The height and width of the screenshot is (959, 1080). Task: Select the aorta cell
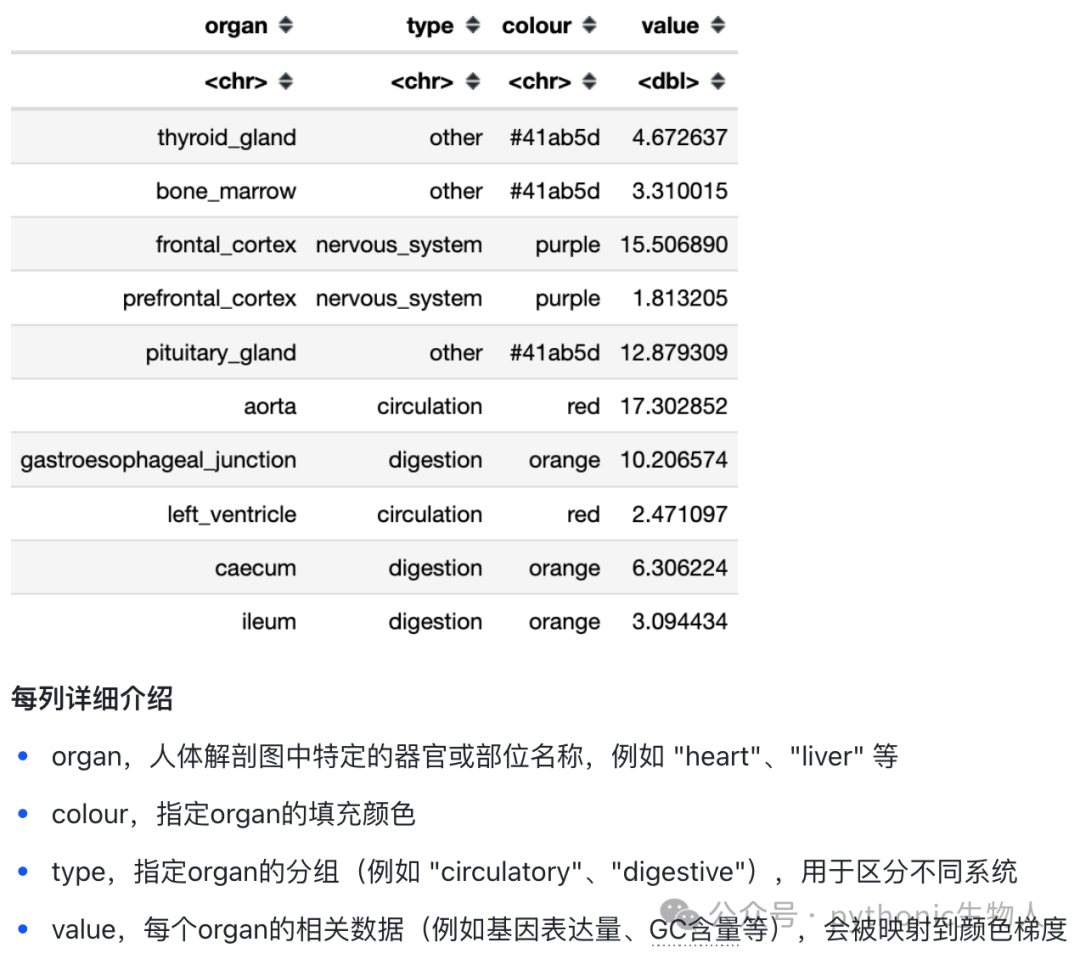(270, 406)
